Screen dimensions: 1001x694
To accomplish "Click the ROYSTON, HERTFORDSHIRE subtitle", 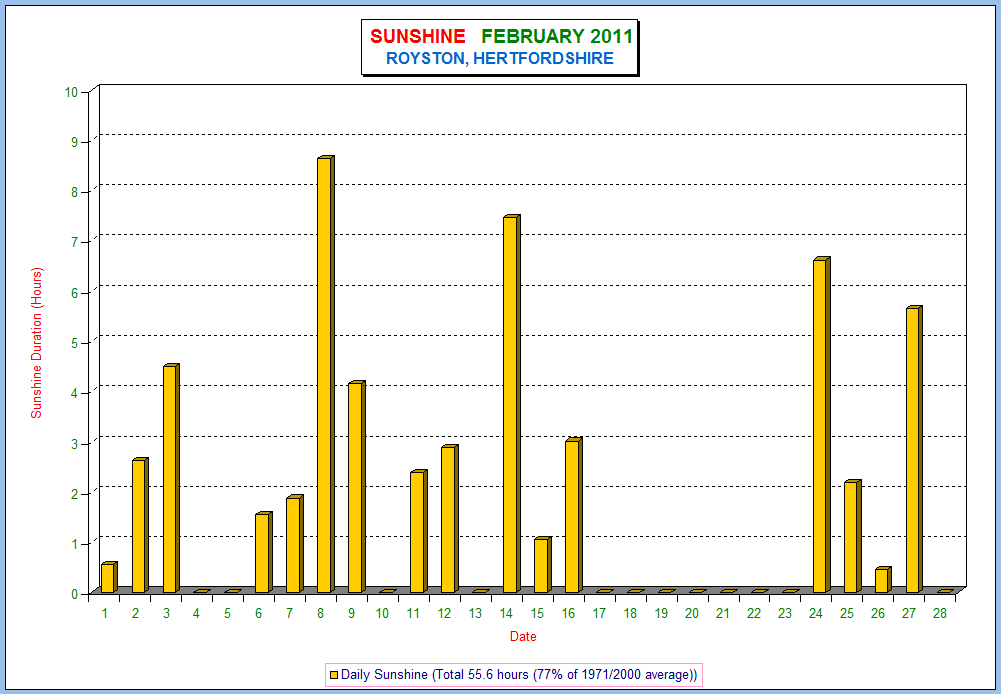I will pos(500,59).
